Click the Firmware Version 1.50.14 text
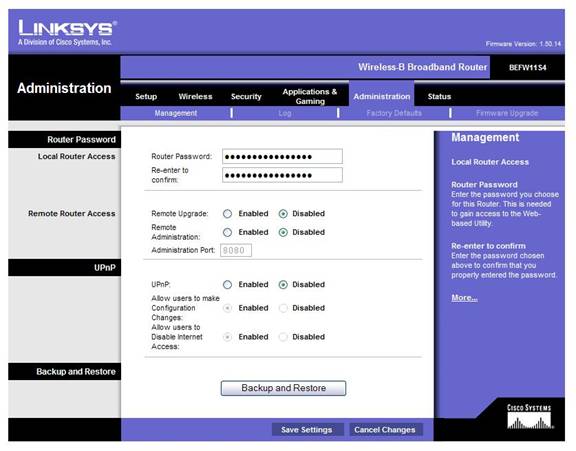The height and width of the screenshot is (451, 576). point(523,44)
